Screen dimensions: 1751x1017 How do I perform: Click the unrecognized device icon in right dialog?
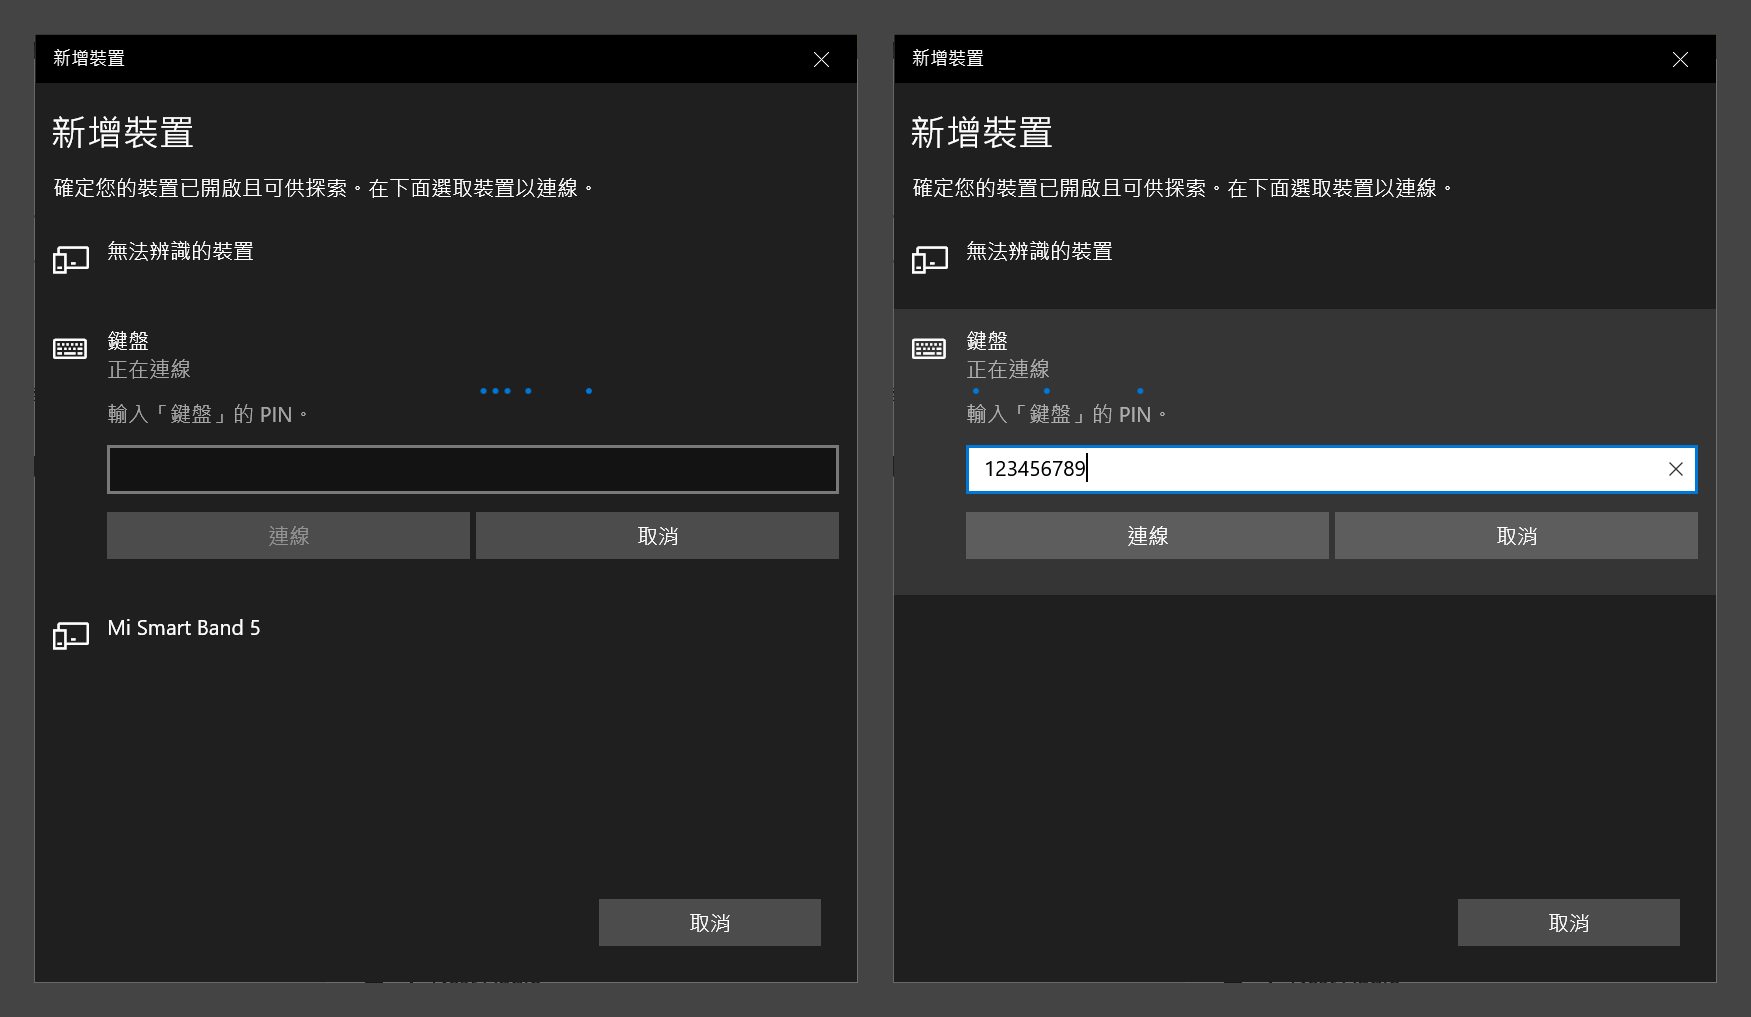tap(928, 257)
